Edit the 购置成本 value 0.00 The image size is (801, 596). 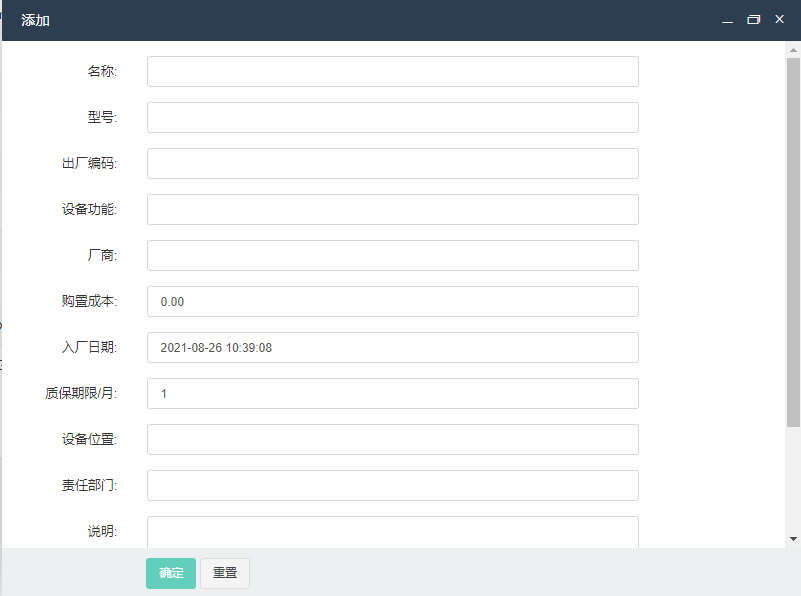[392, 301]
